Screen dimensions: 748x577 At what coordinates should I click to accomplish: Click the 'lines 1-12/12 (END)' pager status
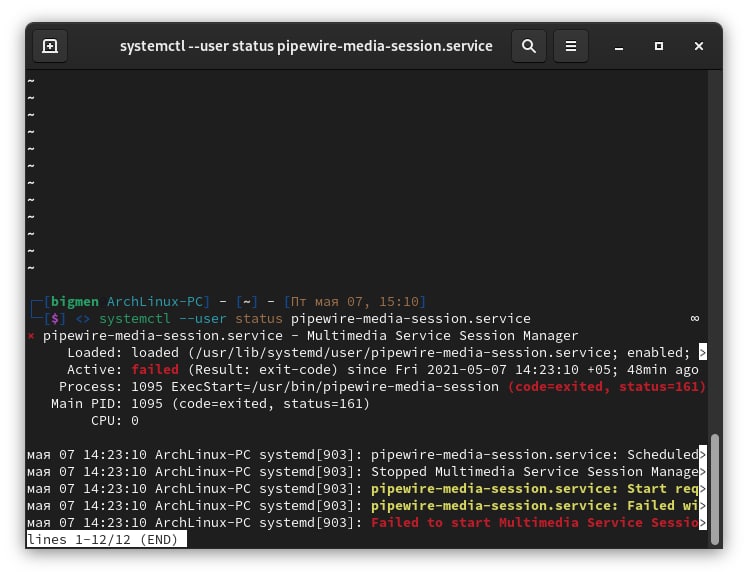coord(107,540)
